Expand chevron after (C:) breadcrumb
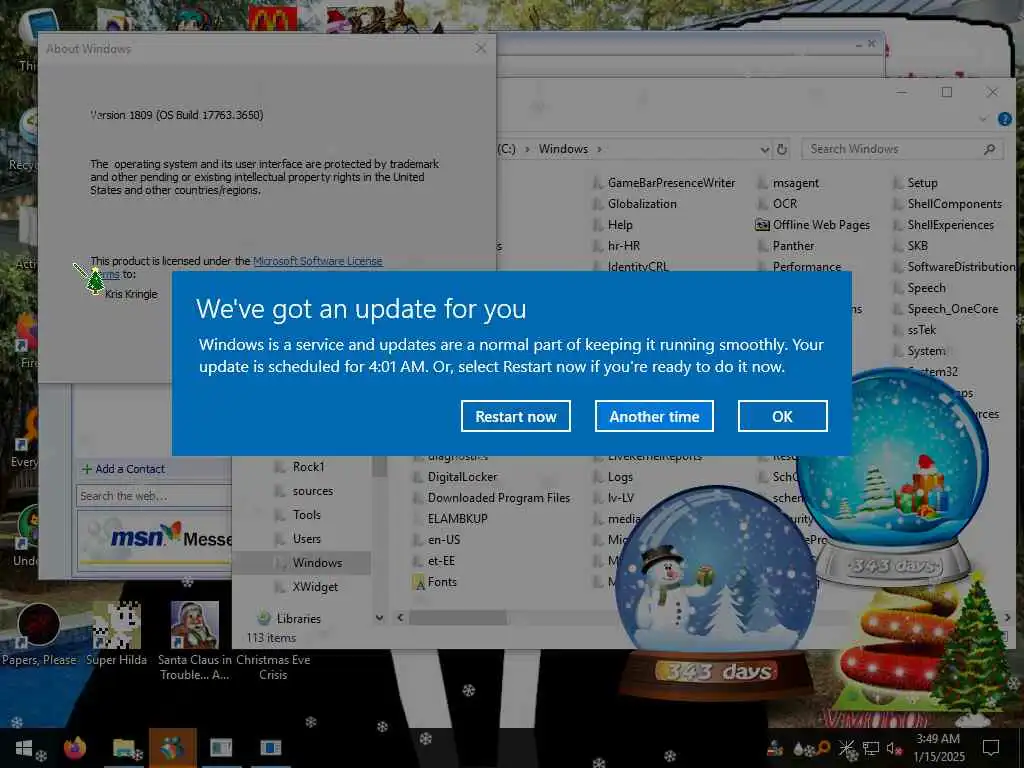This screenshot has height=768, width=1024. [527, 150]
